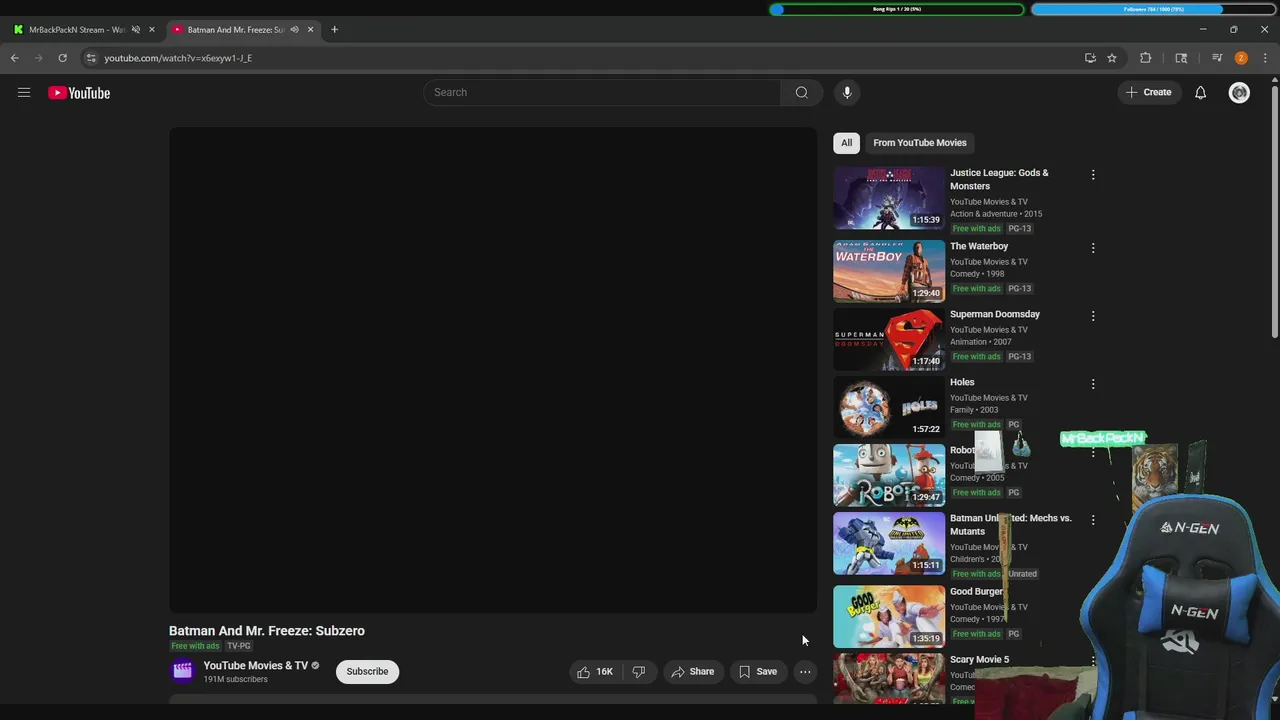Open the browser three-dot menu
1280x720 pixels.
click(1265, 58)
